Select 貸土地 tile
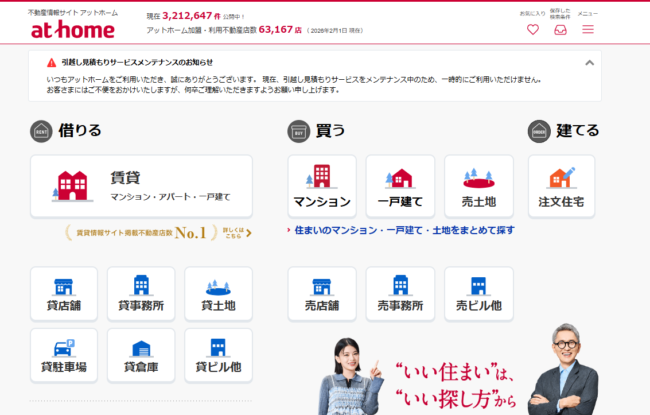The width and height of the screenshot is (650, 415). tap(218, 294)
